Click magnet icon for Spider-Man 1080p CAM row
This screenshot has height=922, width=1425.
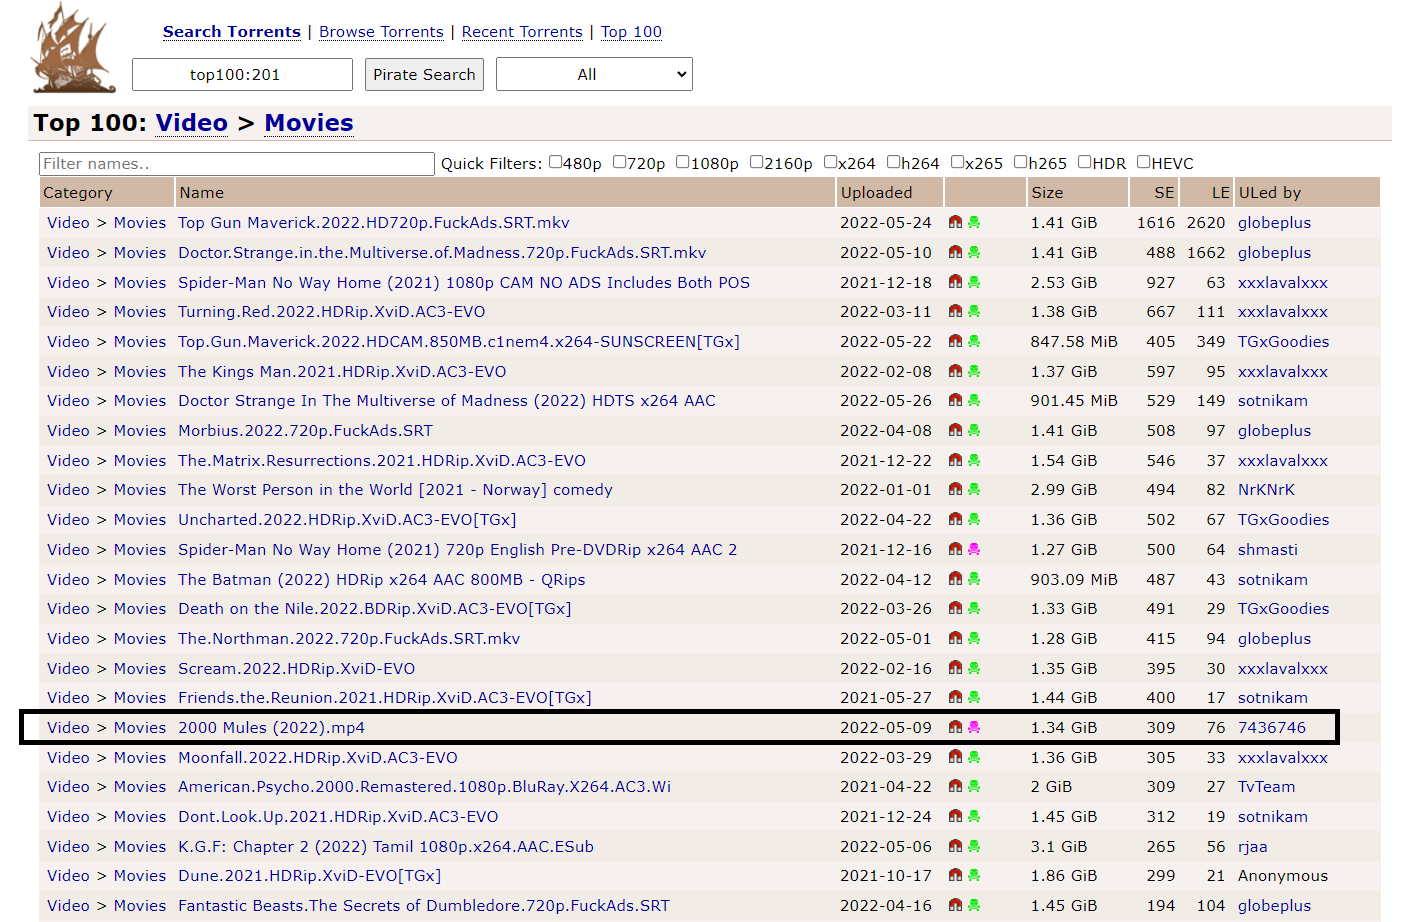coord(955,283)
